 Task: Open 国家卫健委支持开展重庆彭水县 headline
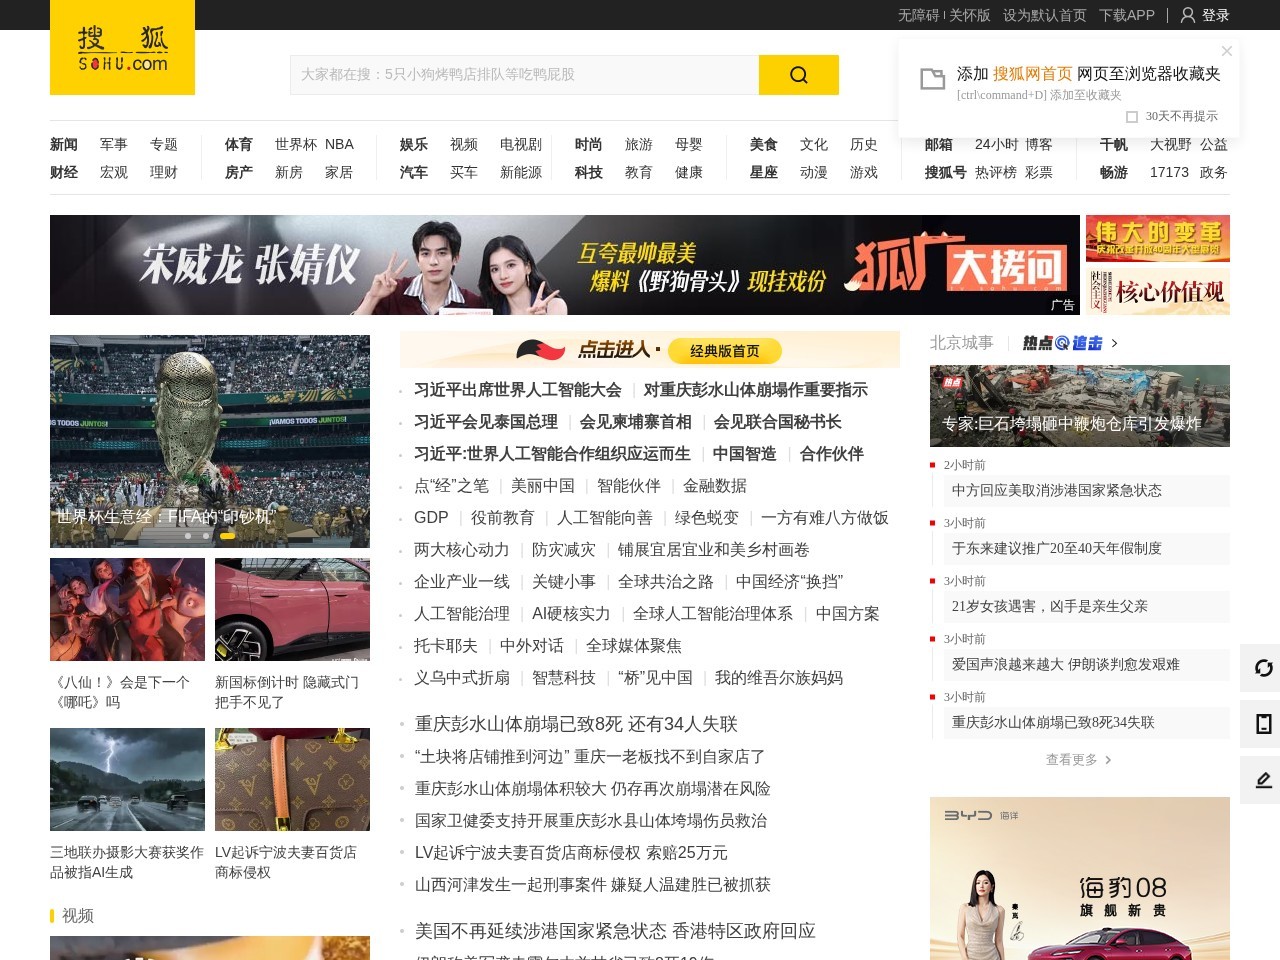click(x=591, y=821)
